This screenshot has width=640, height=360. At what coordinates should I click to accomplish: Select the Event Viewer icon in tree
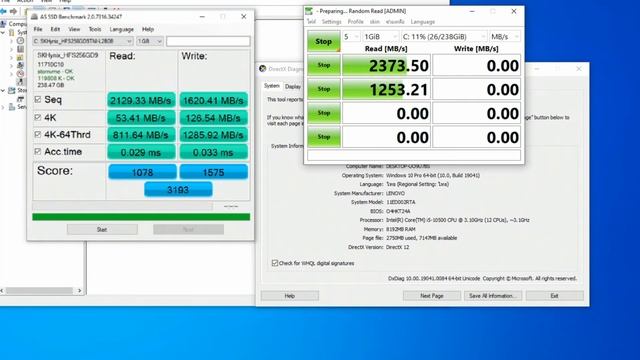20,49
